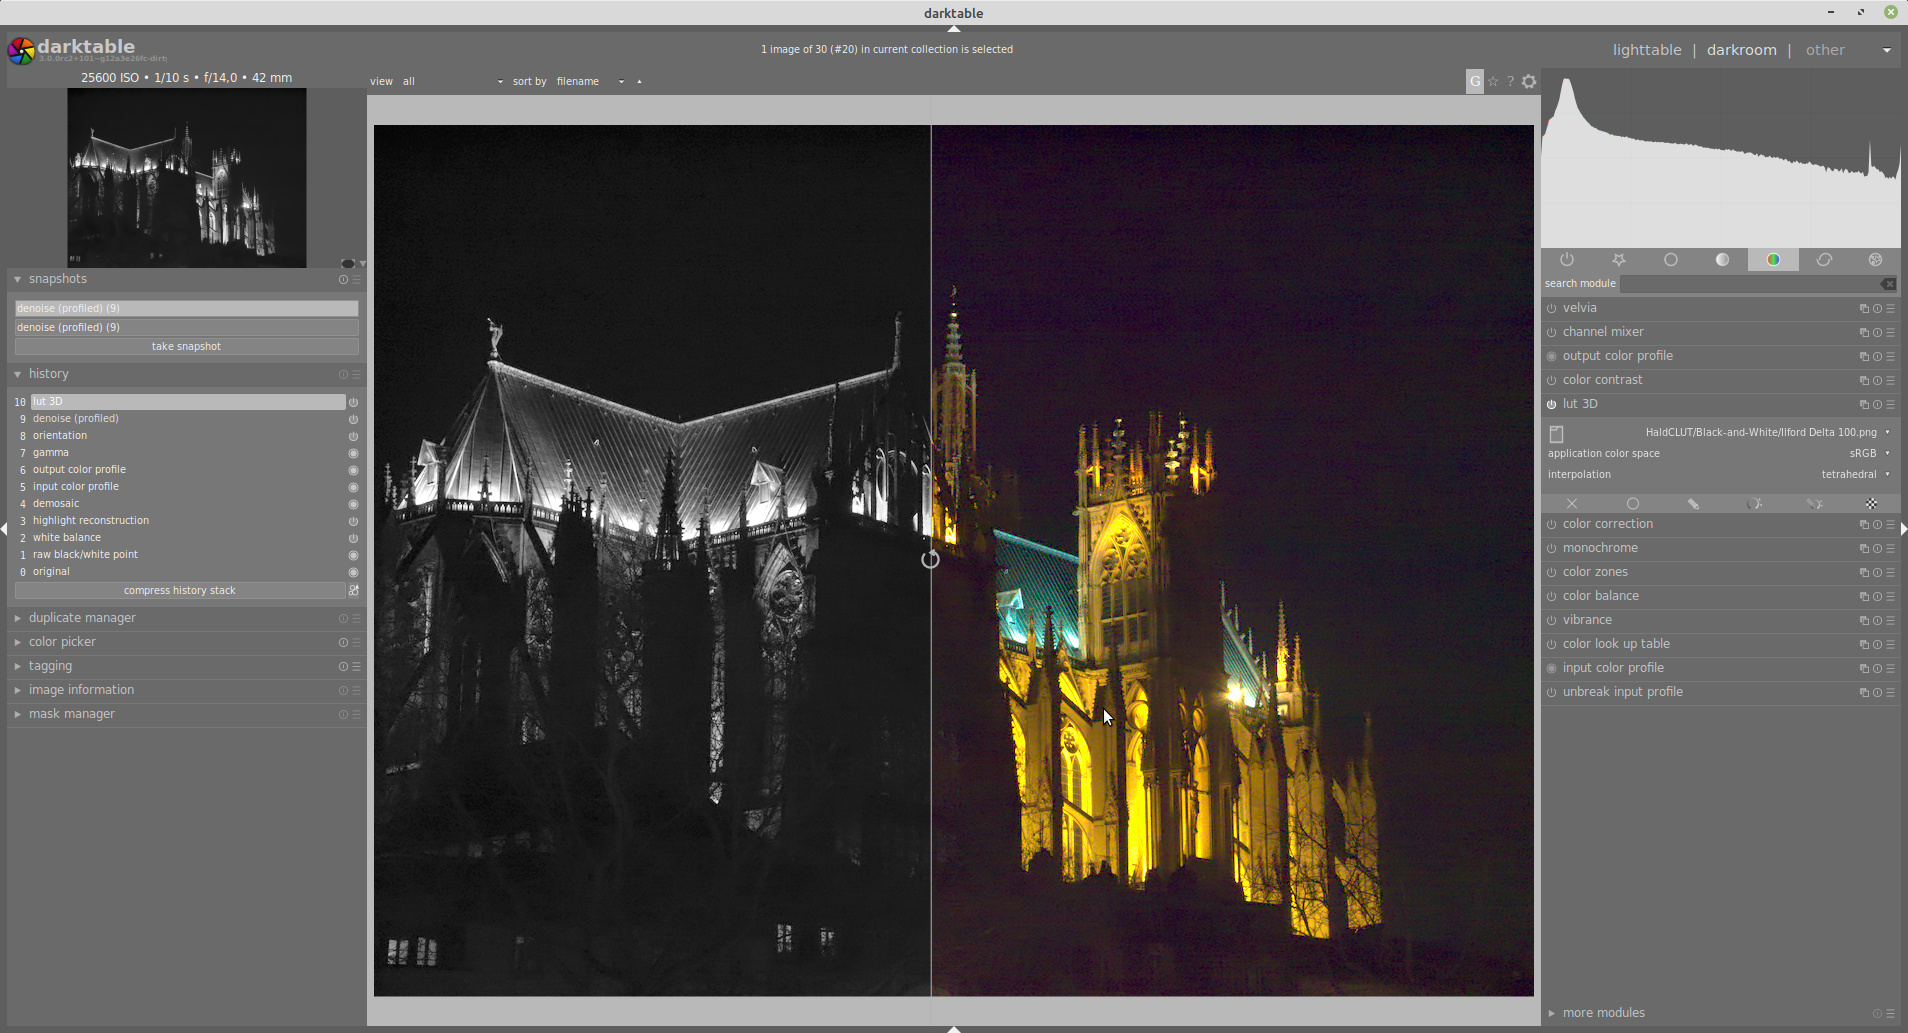The image size is (1908, 1033).
Task: Select uniformly blend mode circle icon
Action: click(1633, 504)
